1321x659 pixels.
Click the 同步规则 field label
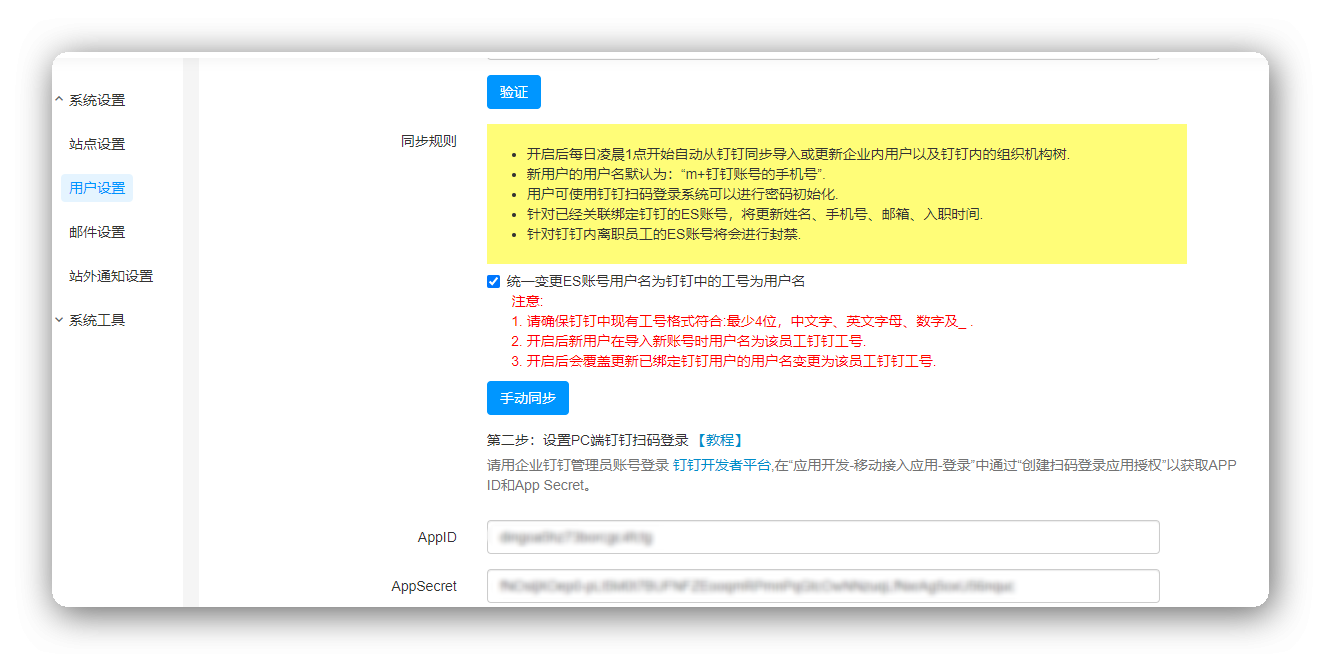coord(428,141)
